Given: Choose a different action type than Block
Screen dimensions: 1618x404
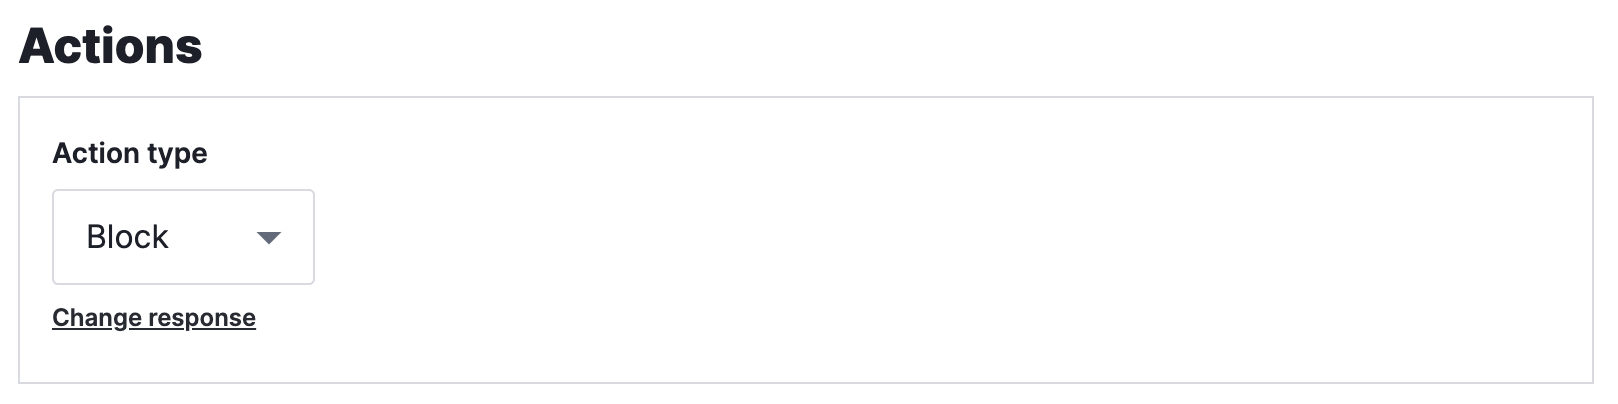Looking at the screenshot, I should tap(183, 237).
